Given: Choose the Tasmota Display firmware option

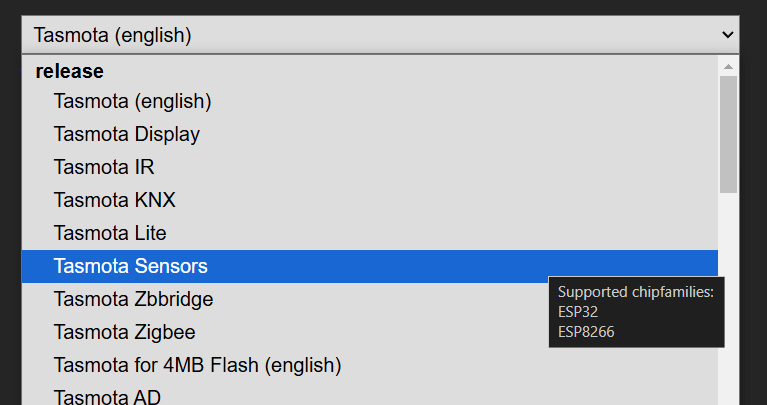Looking at the screenshot, I should tap(127, 134).
